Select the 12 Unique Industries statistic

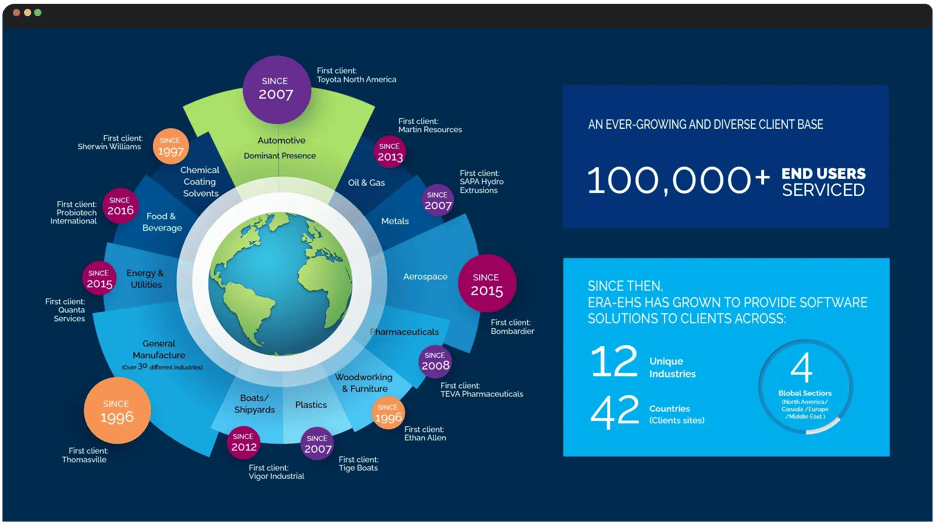[643, 363]
